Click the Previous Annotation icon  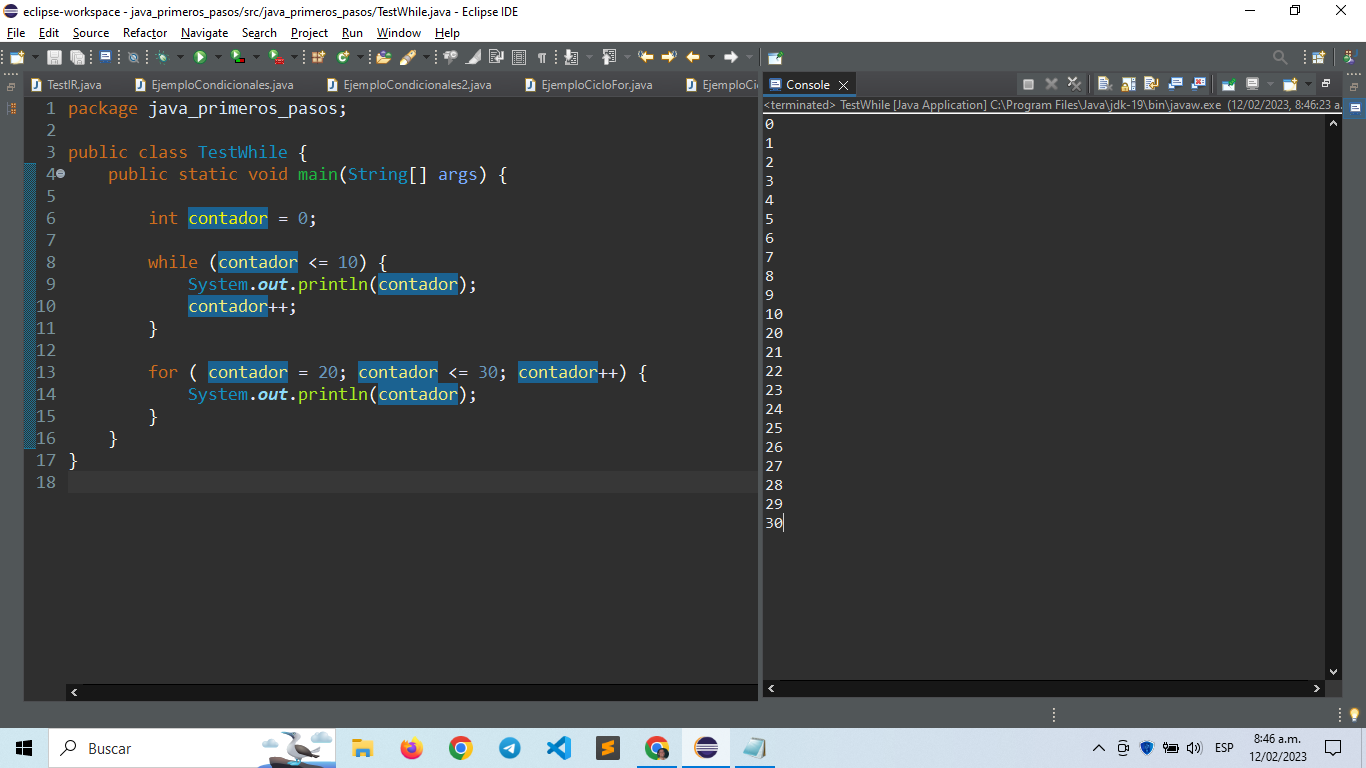(608, 57)
